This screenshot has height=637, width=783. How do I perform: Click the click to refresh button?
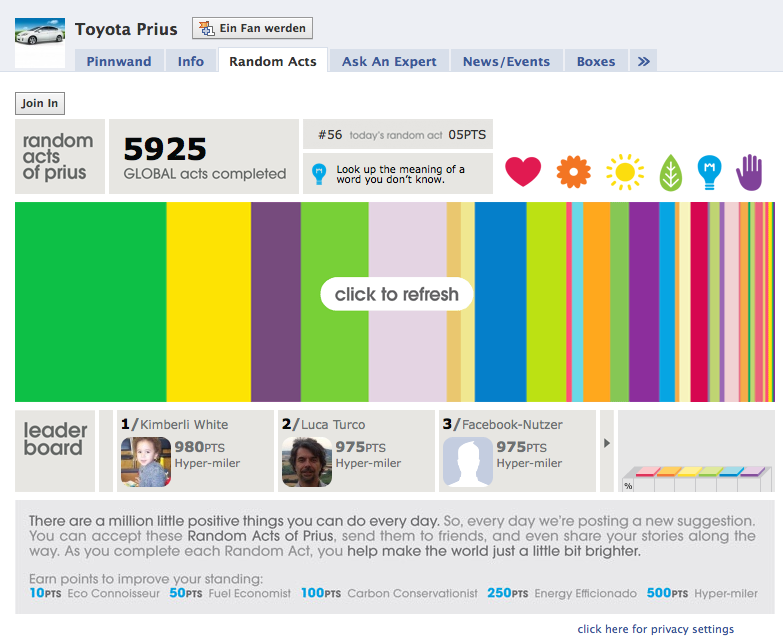tap(397, 294)
